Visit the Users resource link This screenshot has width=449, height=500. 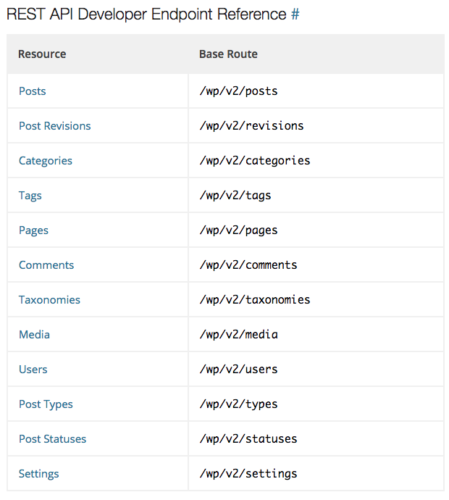[33, 369]
